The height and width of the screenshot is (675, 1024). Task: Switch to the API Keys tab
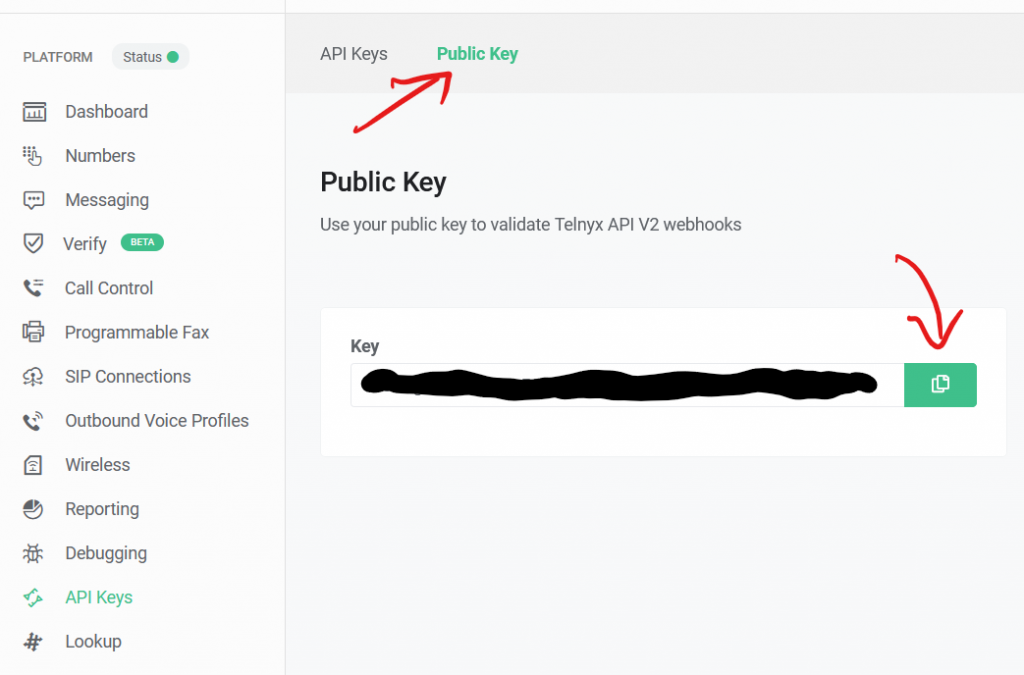353,53
